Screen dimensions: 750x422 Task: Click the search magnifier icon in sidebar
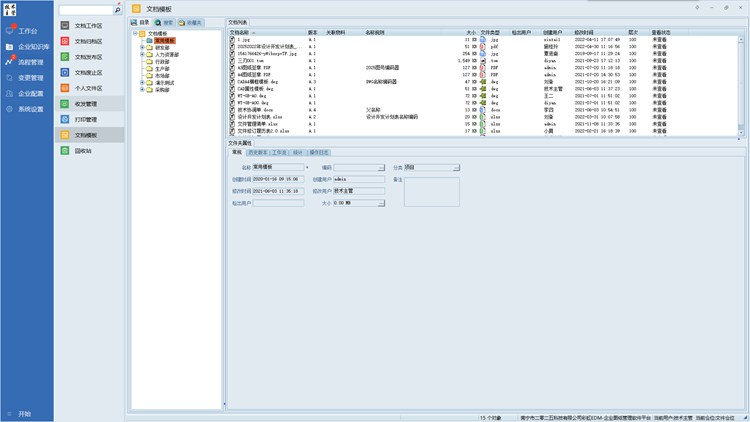(x=117, y=10)
